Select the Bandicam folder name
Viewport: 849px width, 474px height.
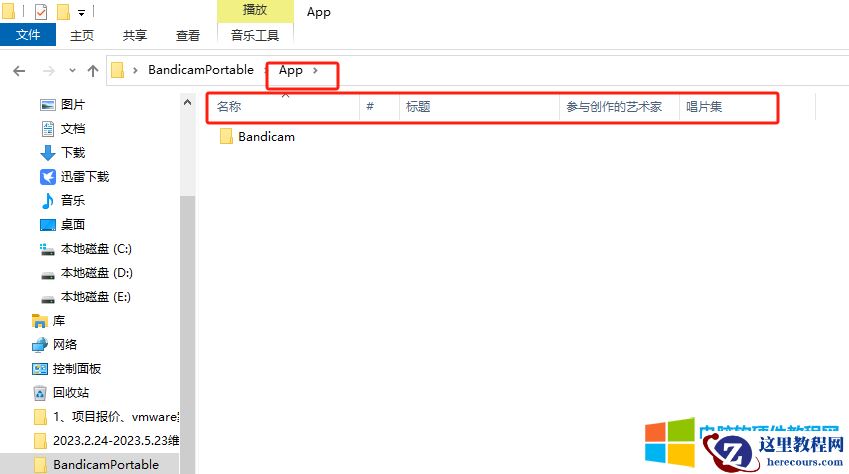tap(266, 137)
